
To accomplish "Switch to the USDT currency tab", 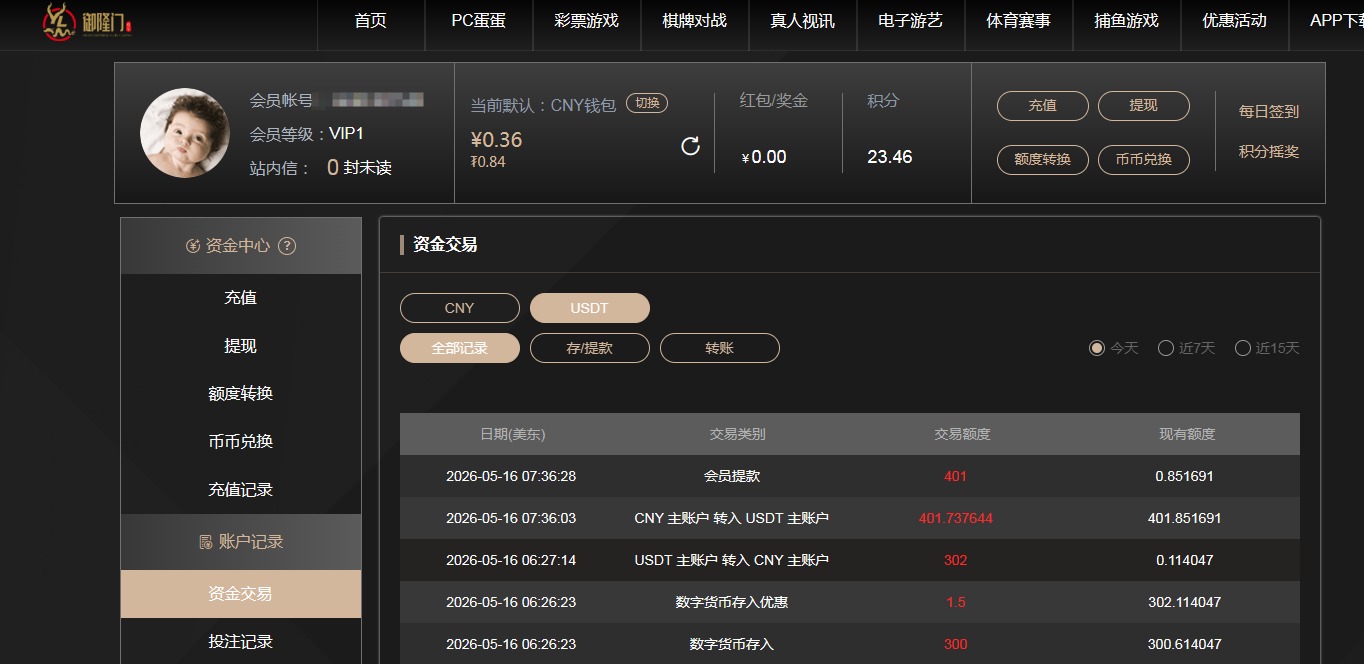I will [x=590, y=308].
